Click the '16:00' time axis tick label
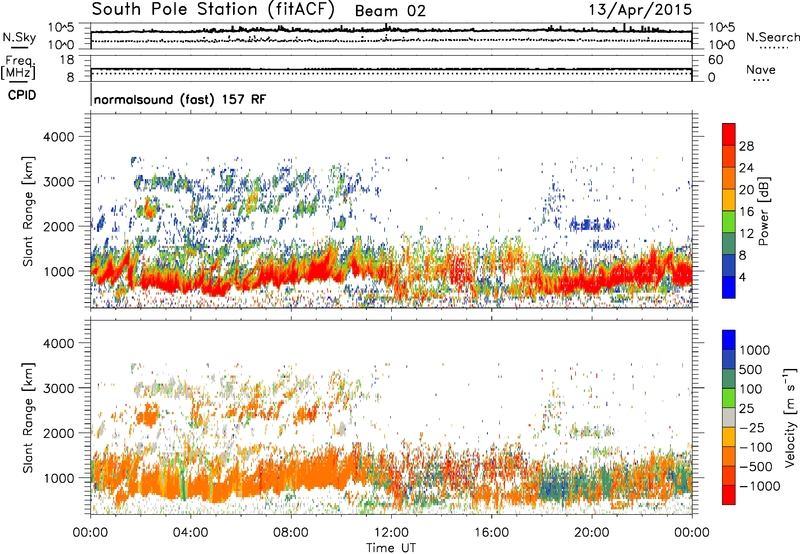The width and height of the screenshot is (800, 554). (x=491, y=533)
